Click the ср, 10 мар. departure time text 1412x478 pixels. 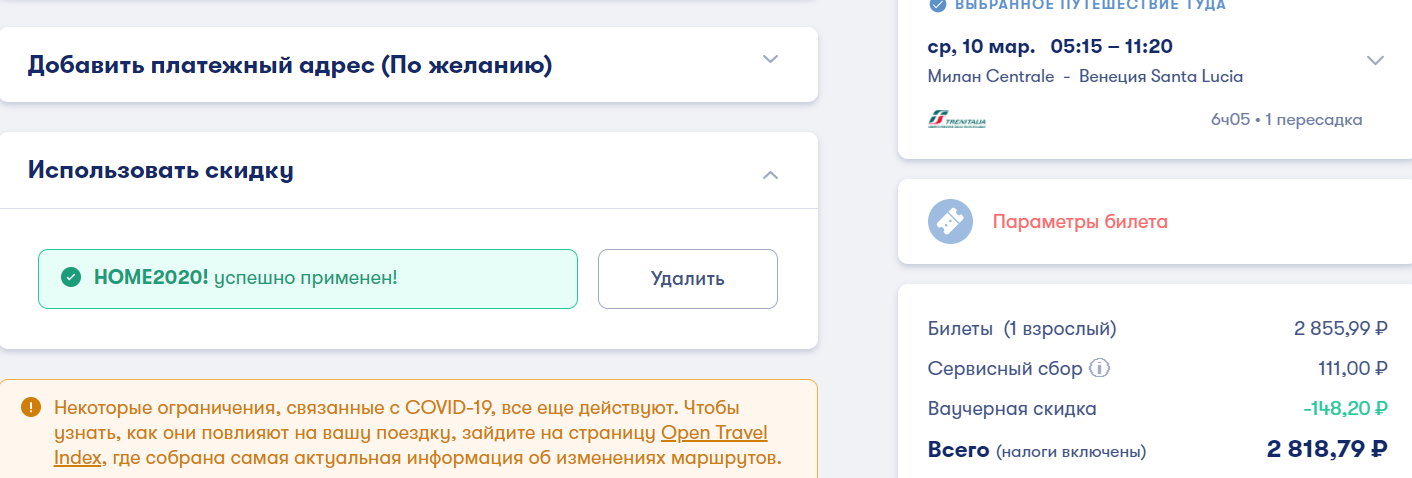1050,46
